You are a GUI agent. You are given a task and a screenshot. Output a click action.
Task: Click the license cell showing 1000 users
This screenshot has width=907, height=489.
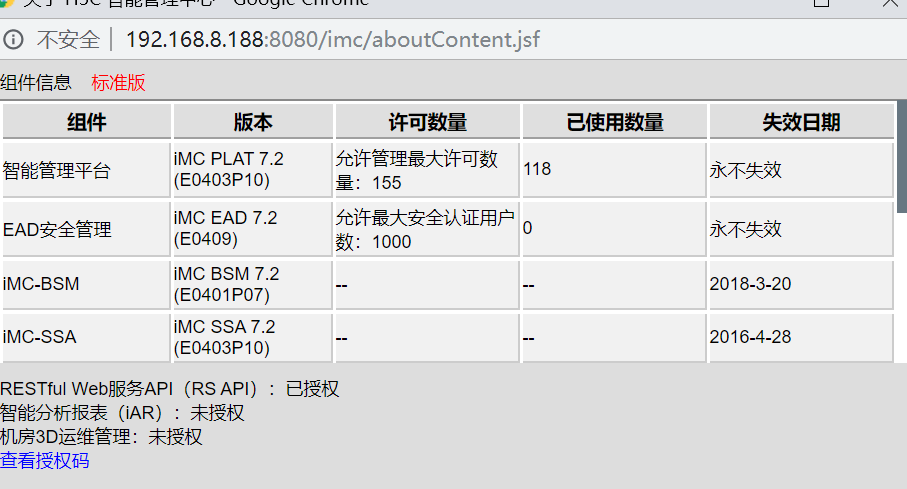[427, 229]
